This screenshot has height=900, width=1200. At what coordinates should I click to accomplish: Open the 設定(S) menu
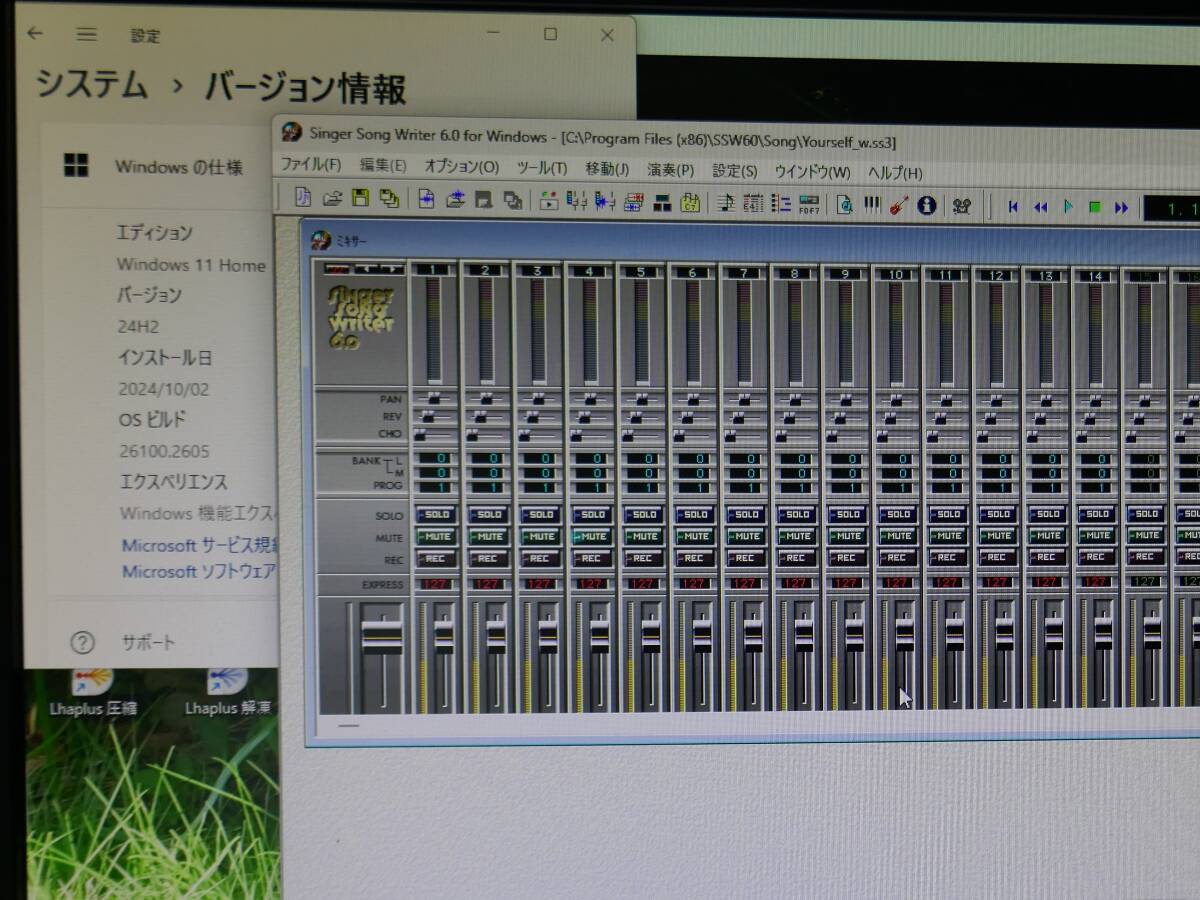(735, 171)
